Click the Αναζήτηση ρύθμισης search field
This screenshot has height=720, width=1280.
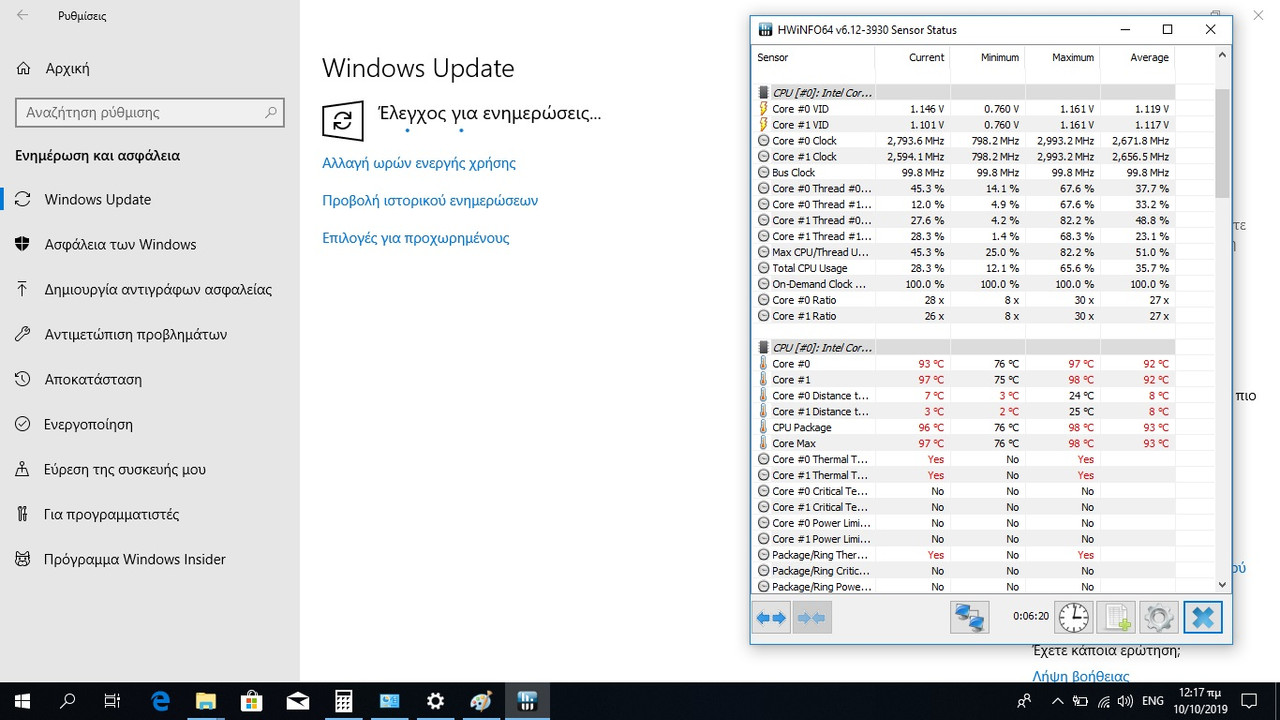click(150, 113)
